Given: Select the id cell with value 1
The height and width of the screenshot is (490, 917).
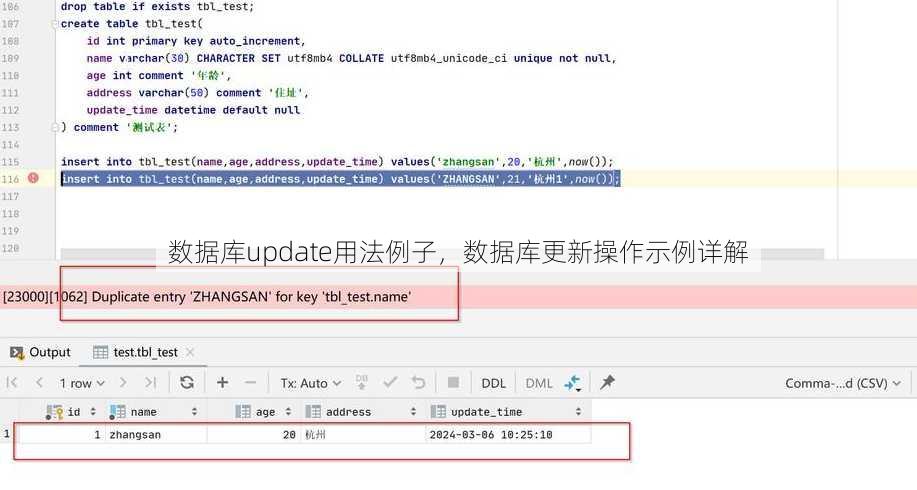Looking at the screenshot, I should tap(62, 435).
